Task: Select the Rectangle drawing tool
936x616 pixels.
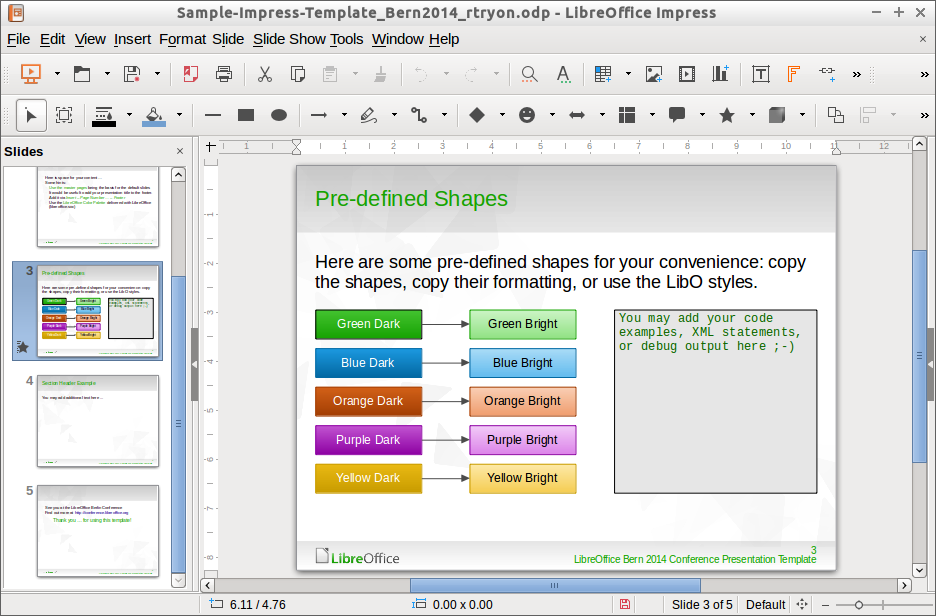Action: tap(246, 115)
